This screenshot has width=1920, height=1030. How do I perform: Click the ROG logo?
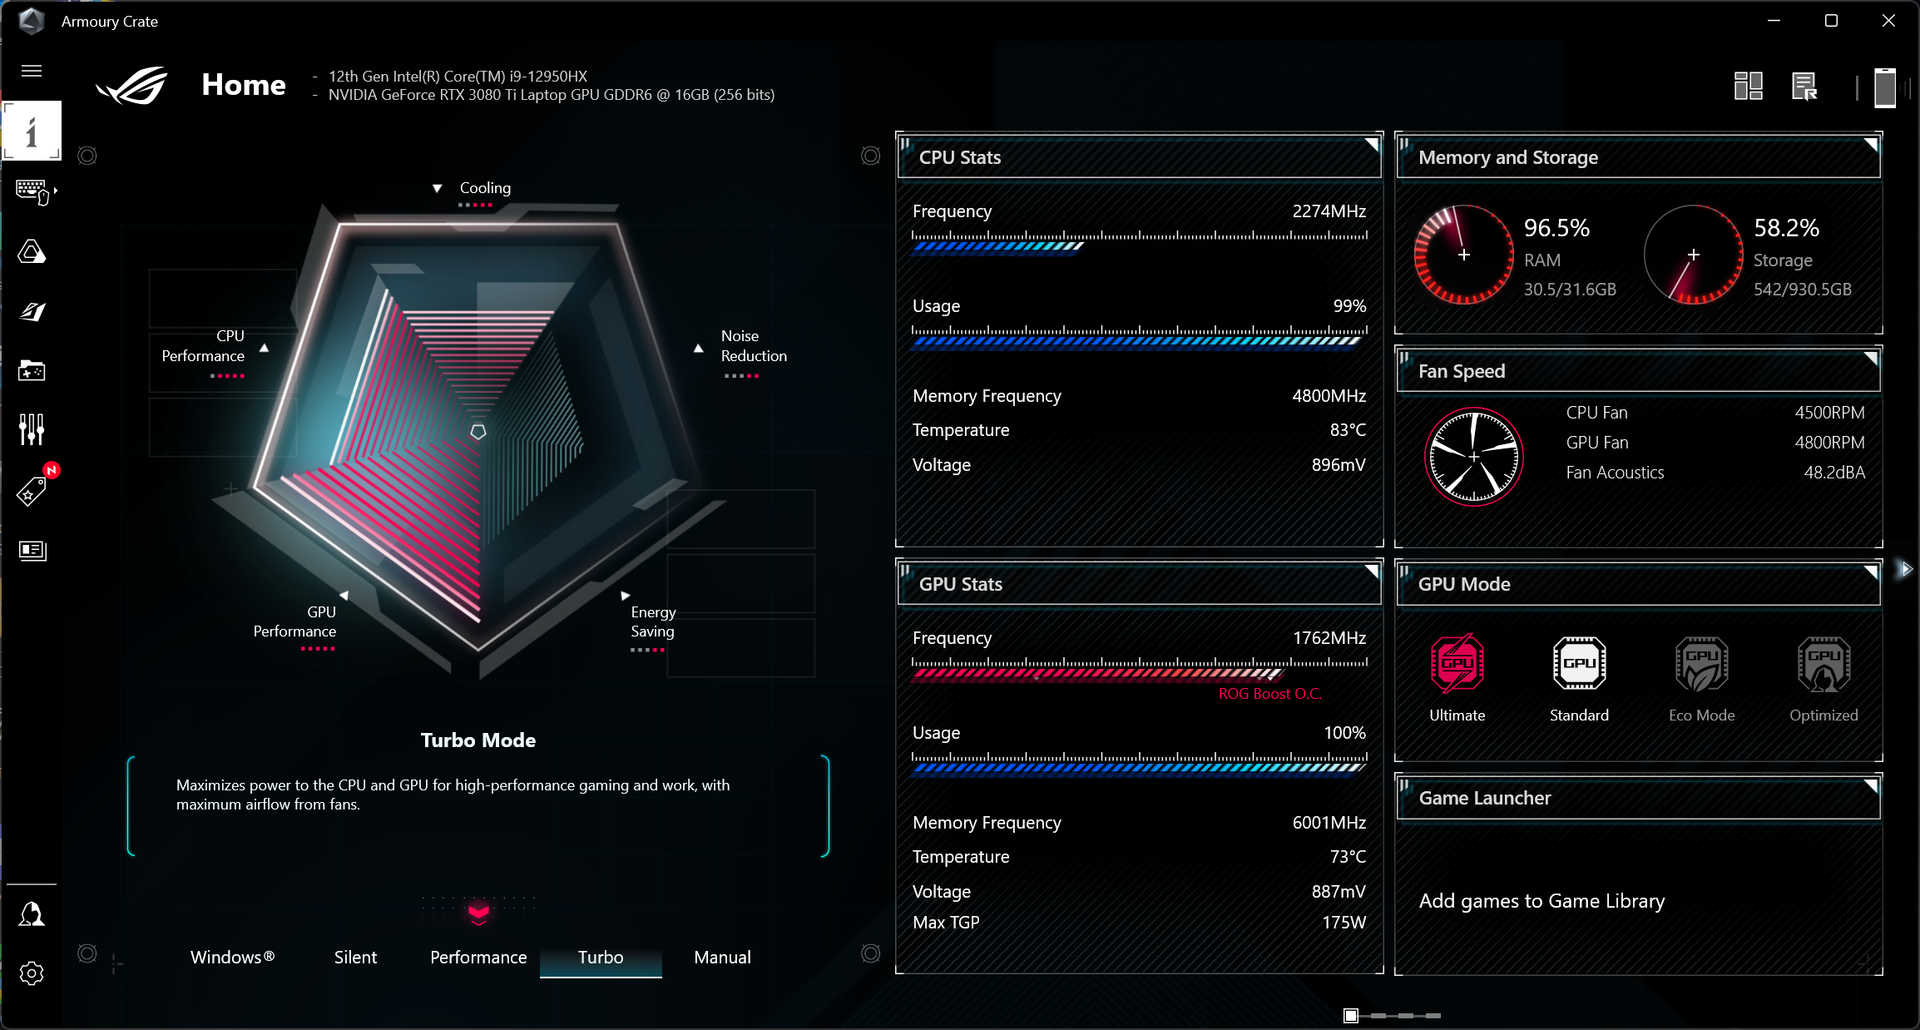[x=132, y=86]
